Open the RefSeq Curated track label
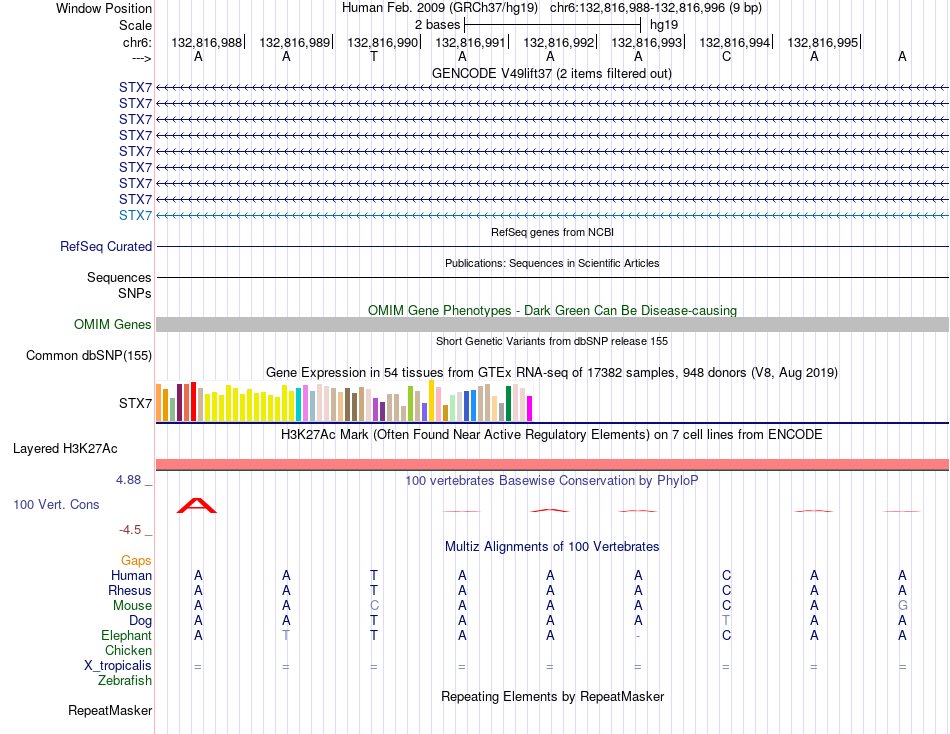The width and height of the screenshot is (950, 734). click(x=106, y=247)
